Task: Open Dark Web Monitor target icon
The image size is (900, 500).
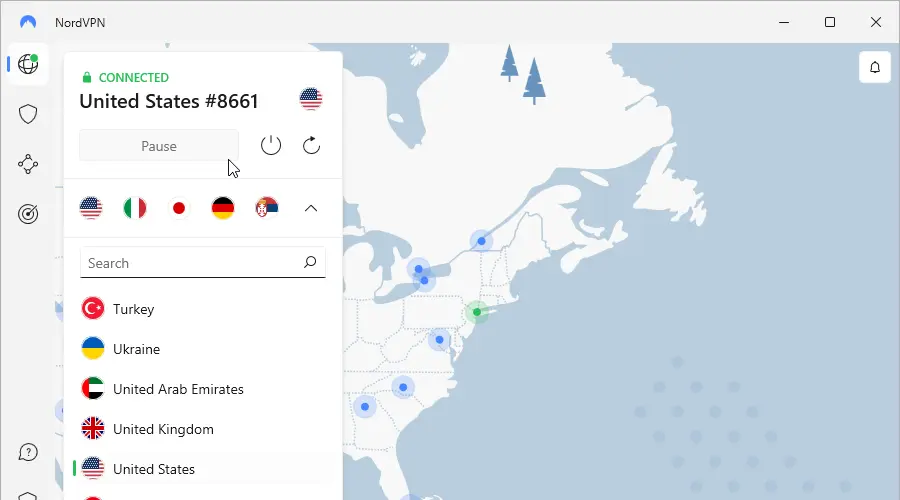Action: point(28,214)
